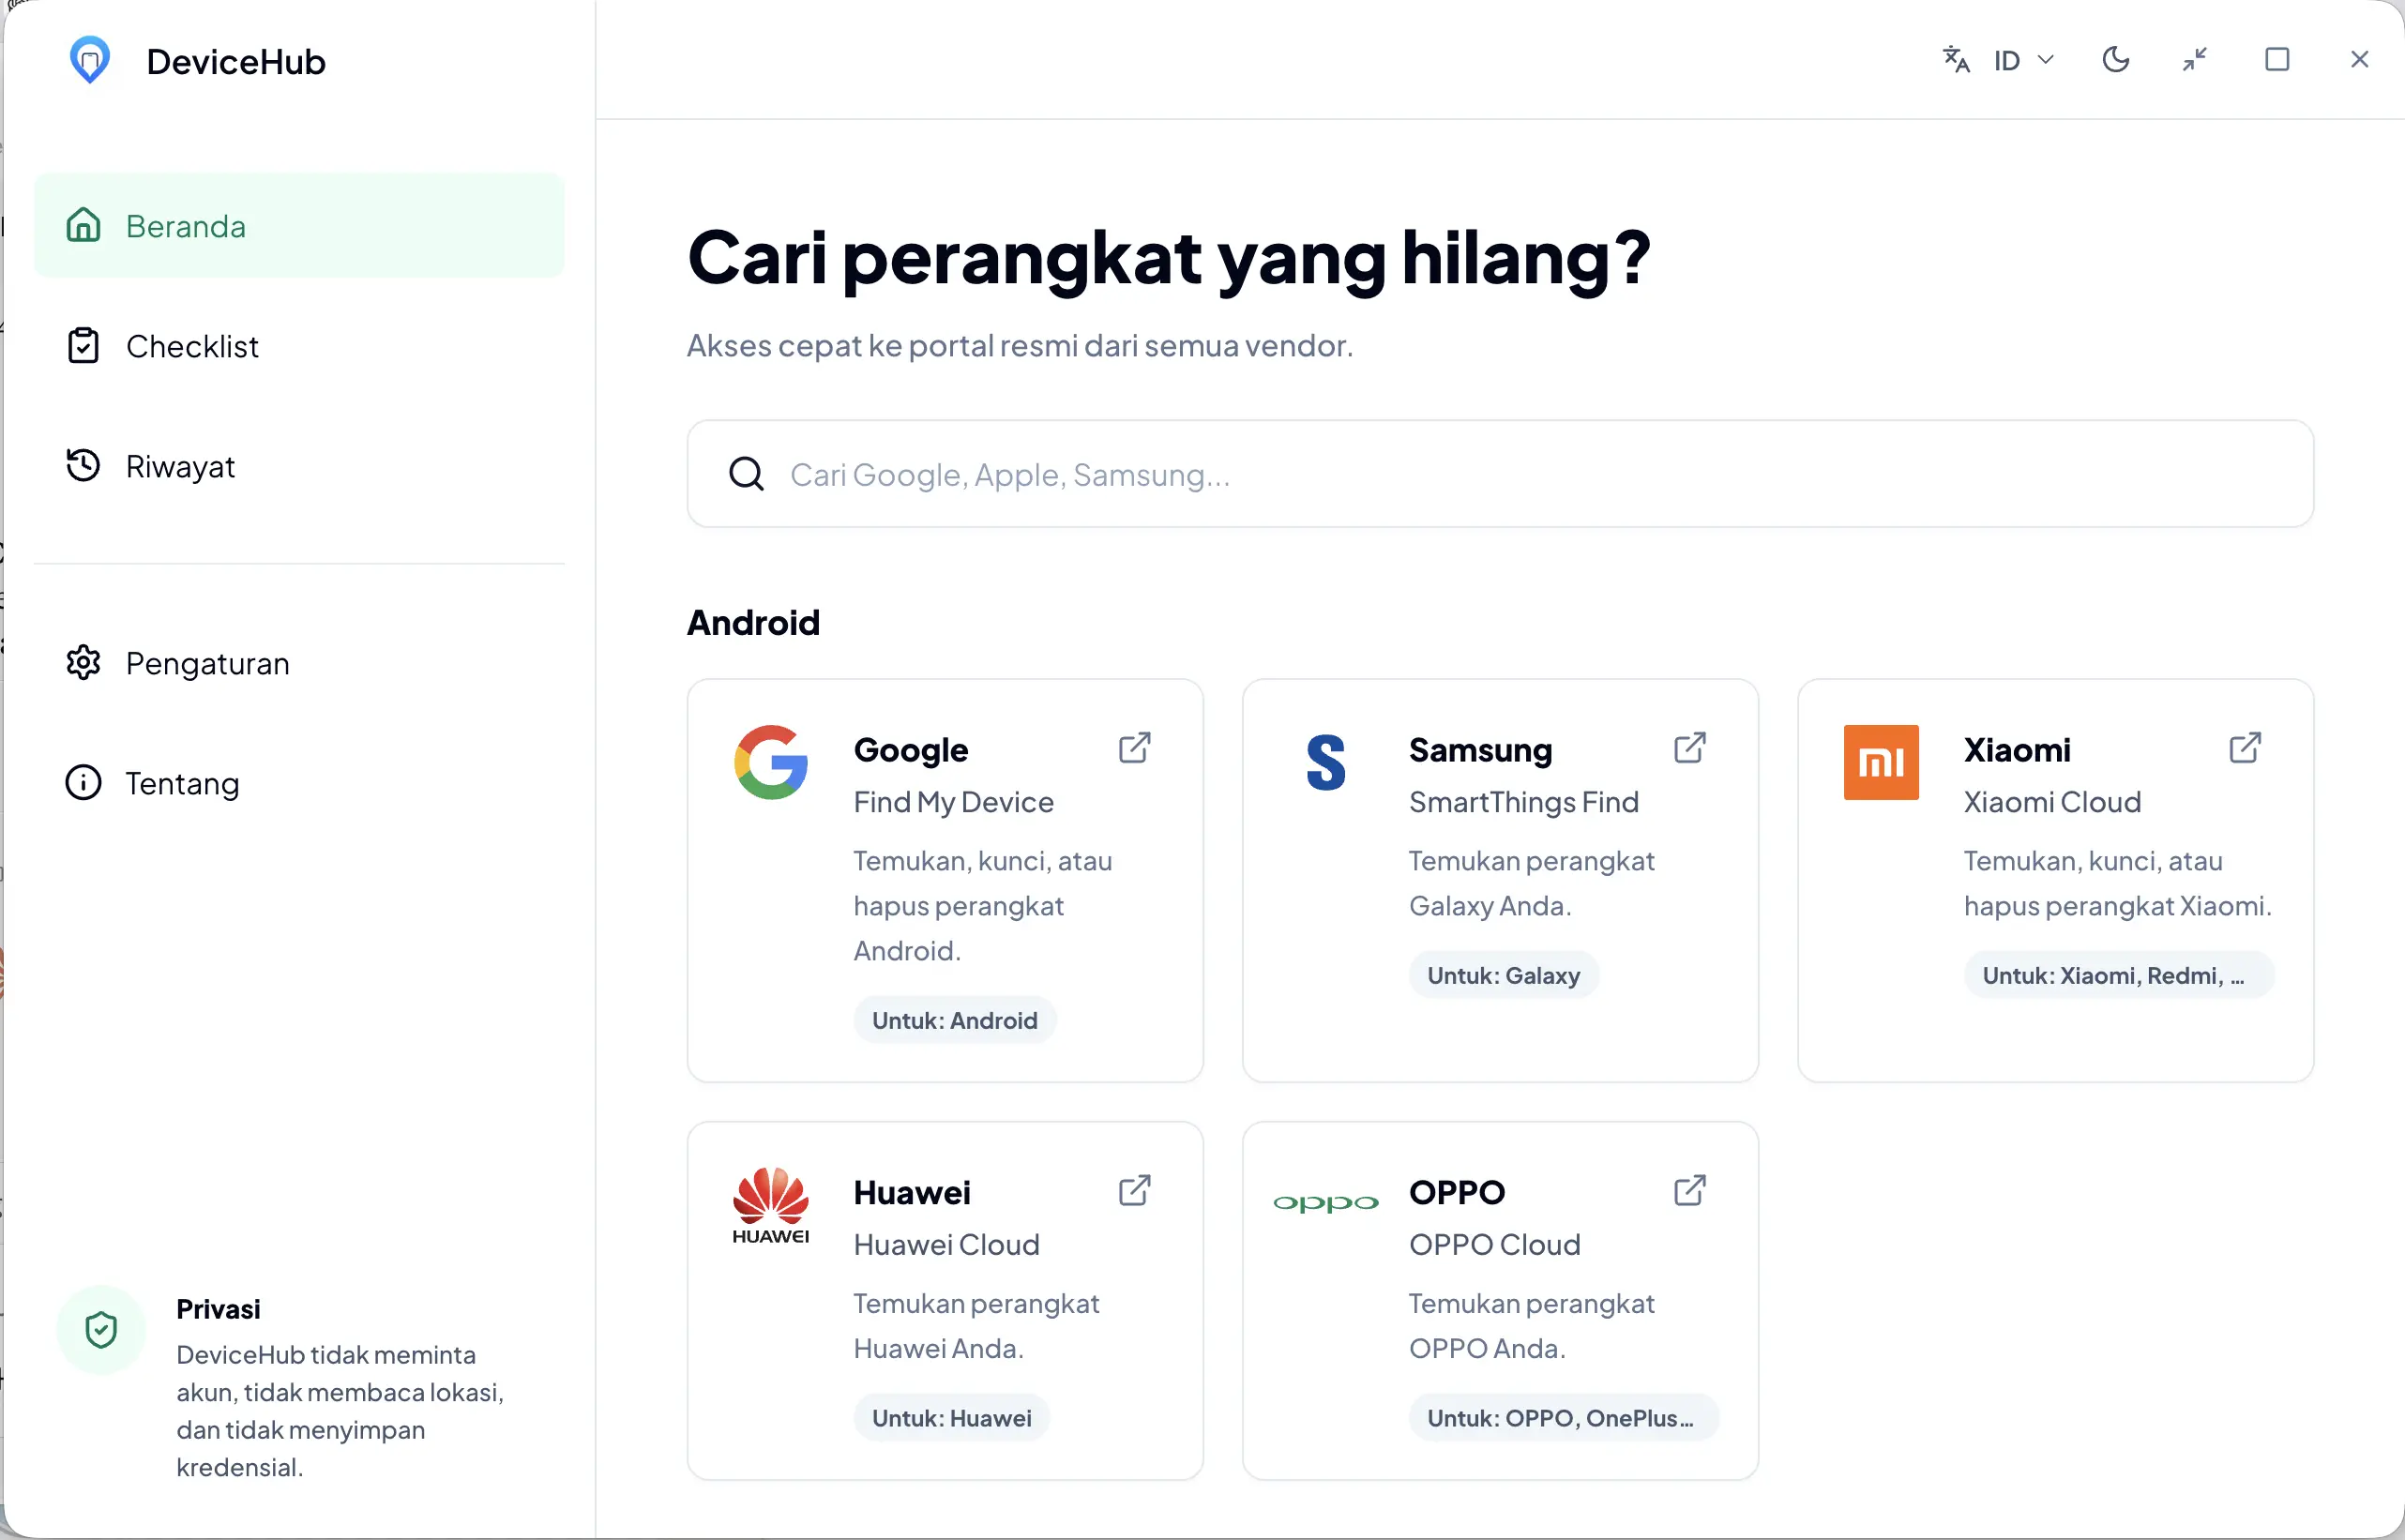
Task: Open the Xiaomi Cloud card
Action: pyautogui.click(x=2056, y=881)
